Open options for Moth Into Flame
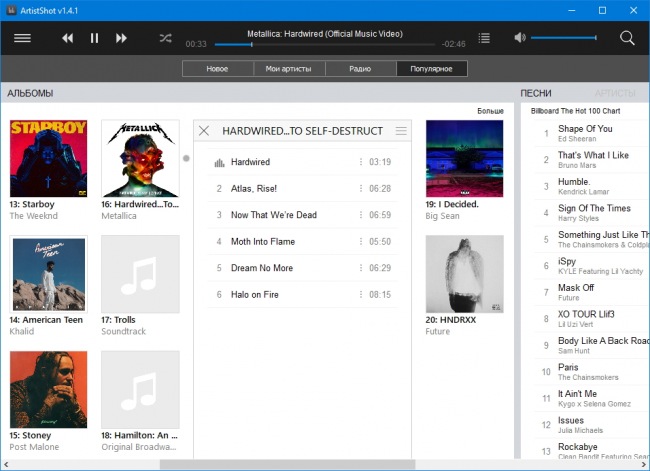 [x=361, y=241]
